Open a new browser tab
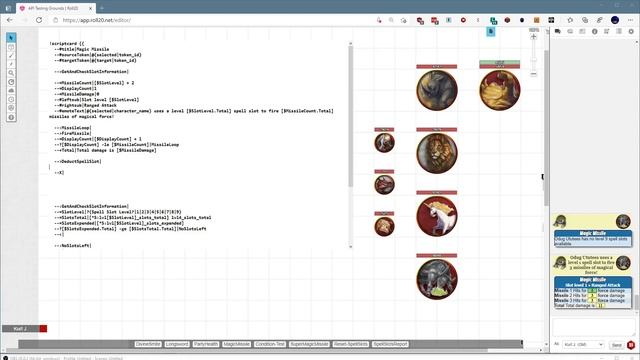This screenshot has height=360, width=640. (x=102, y=8)
